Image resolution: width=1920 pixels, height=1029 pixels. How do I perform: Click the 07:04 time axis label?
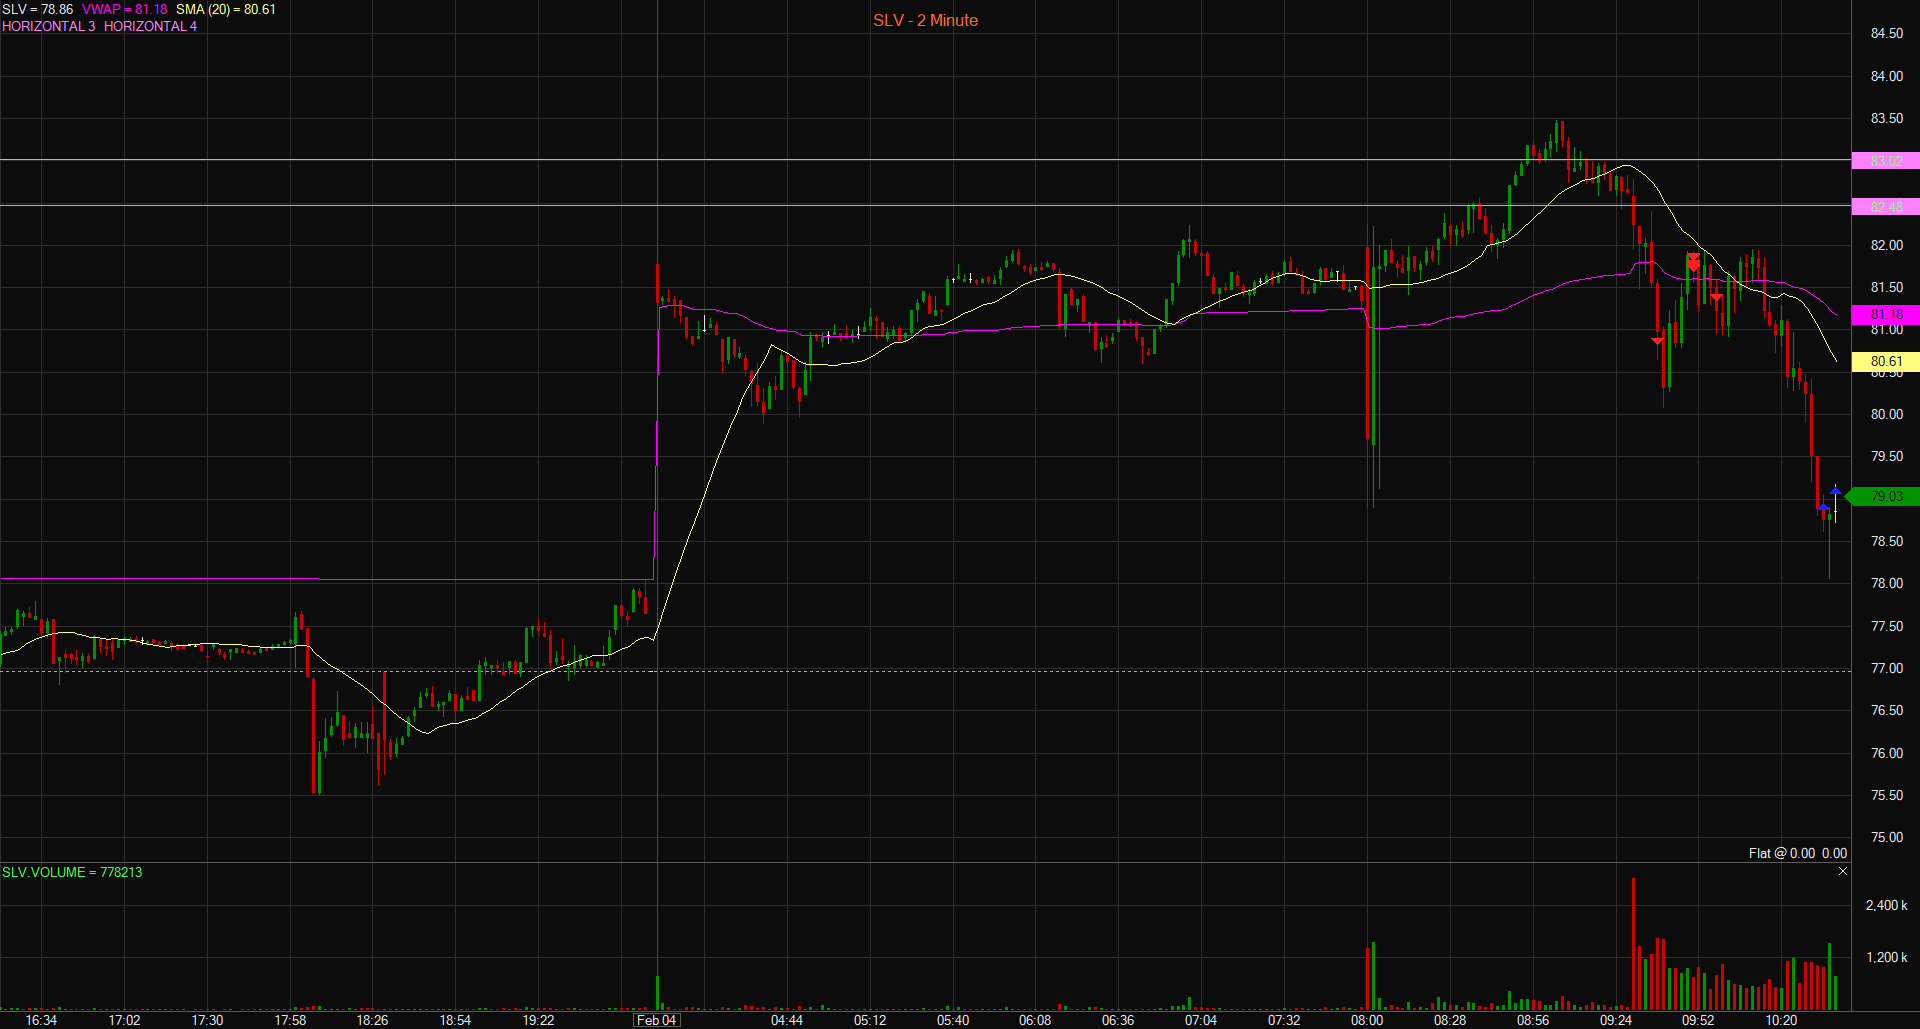1201,1020
